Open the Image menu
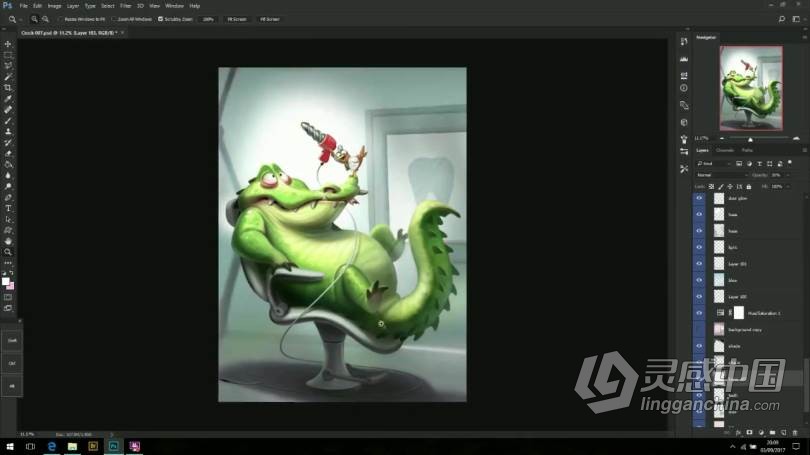Viewport: 810px width, 455px height. pos(54,6)
